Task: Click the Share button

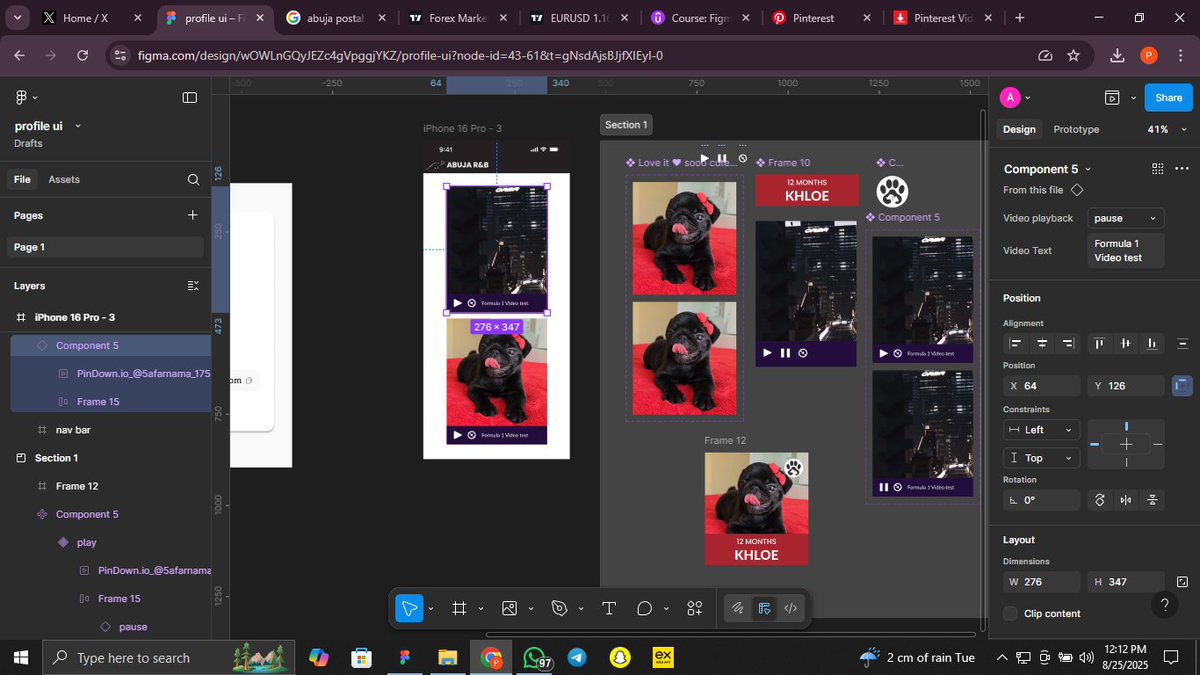Action: click(x=1168, y=97)
